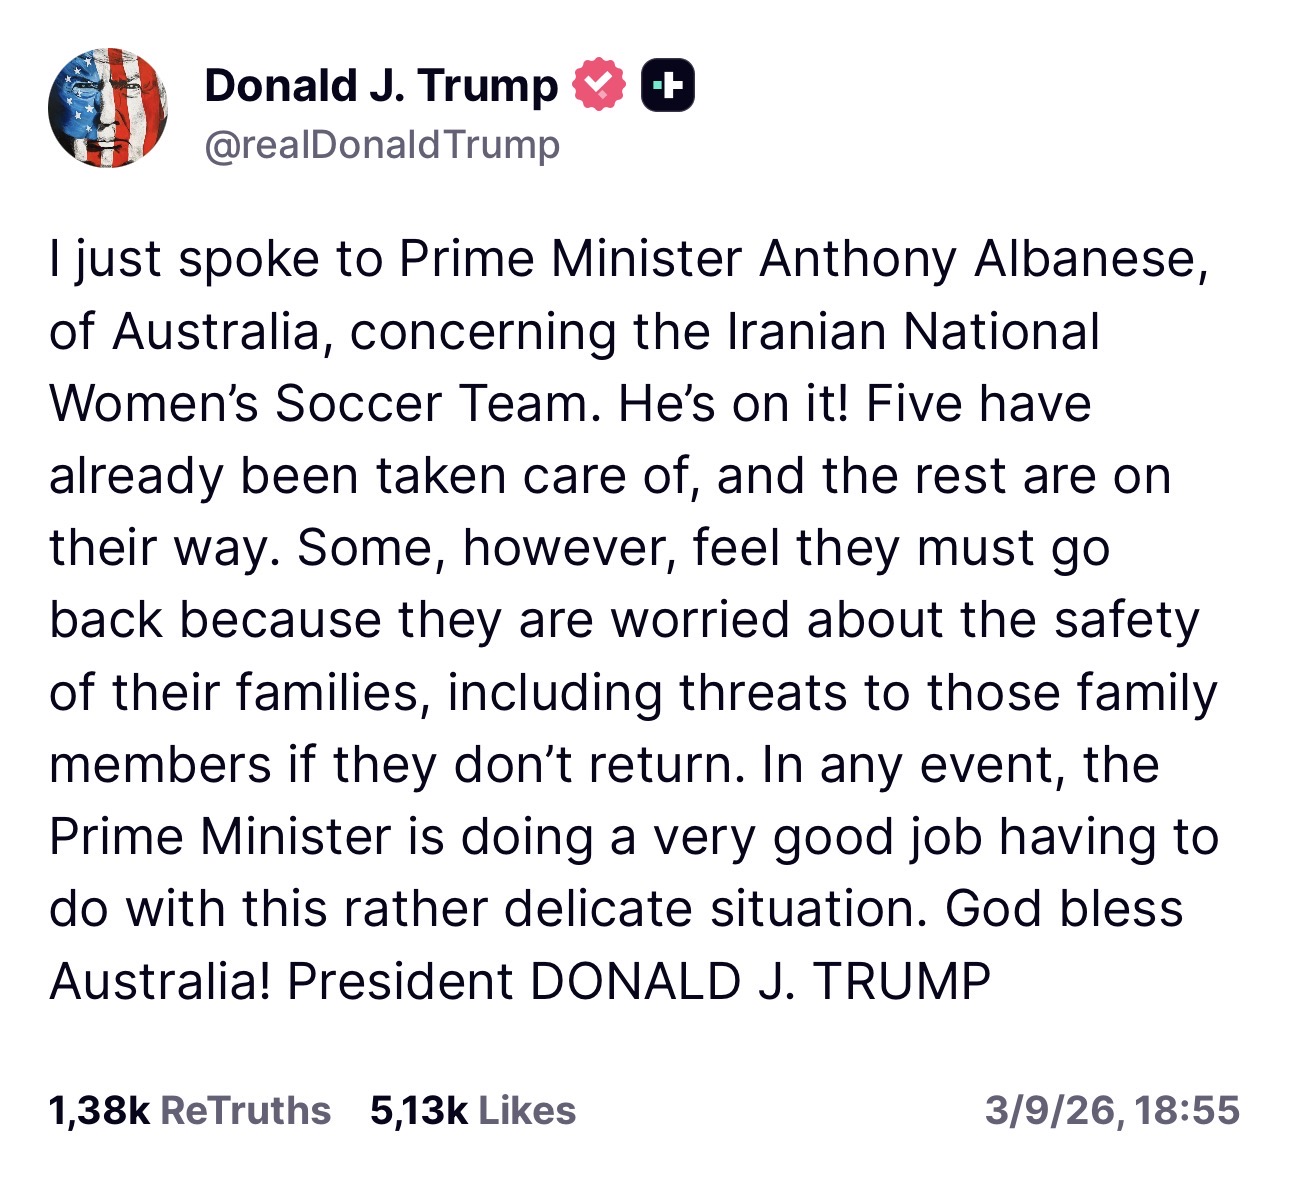Click the 3/9/26, 18:55 timestamp
The height and width of the screenshot is (1181, 1290).
[x=1111, y=1110]
